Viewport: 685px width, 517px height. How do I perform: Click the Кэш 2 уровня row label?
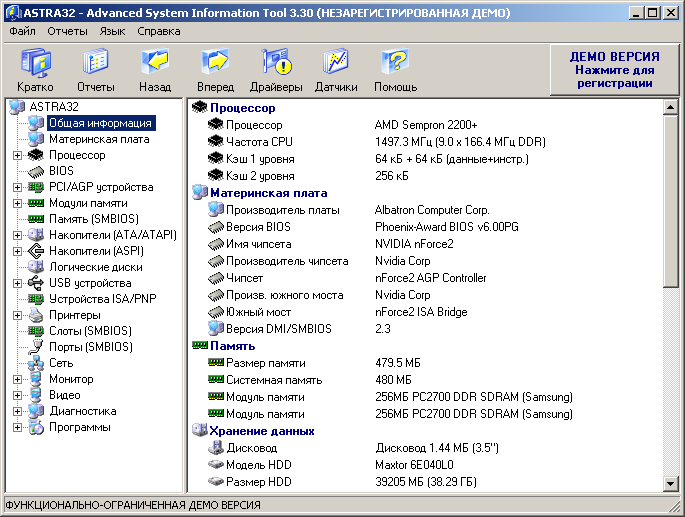pos(260,176)
